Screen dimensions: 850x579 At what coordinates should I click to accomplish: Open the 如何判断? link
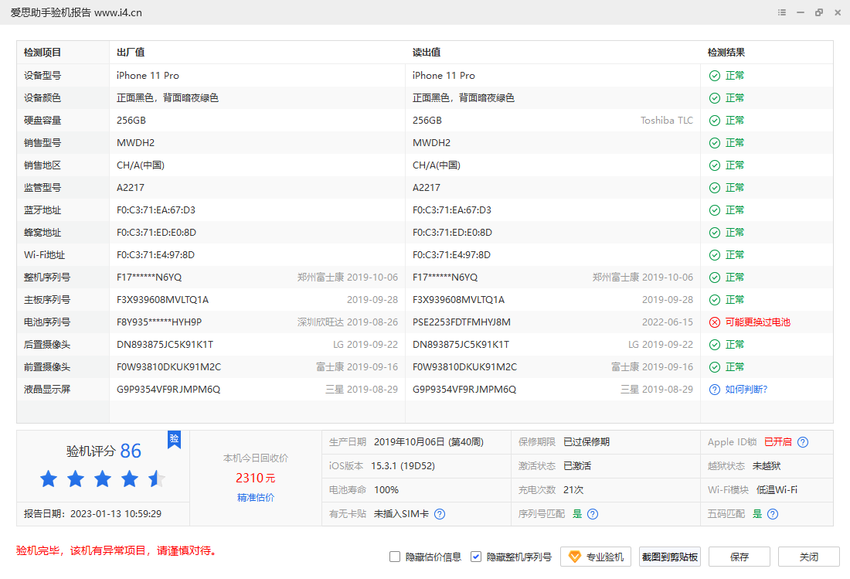coord(746,389)
